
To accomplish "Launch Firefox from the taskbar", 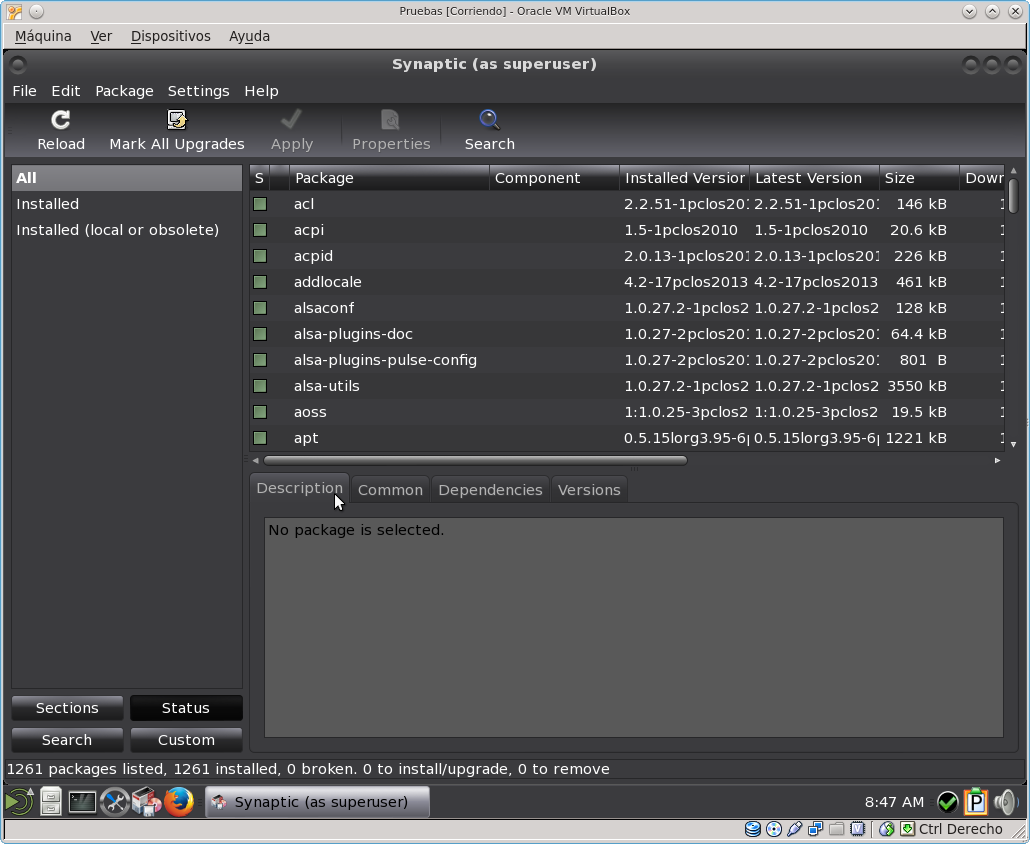I will (x=179, y=801).
